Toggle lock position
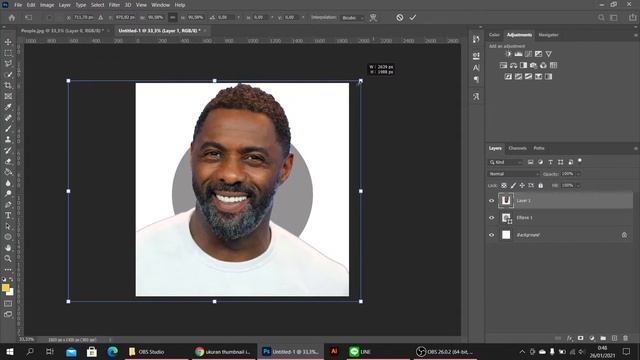The image size is (640, 360). 522,185
